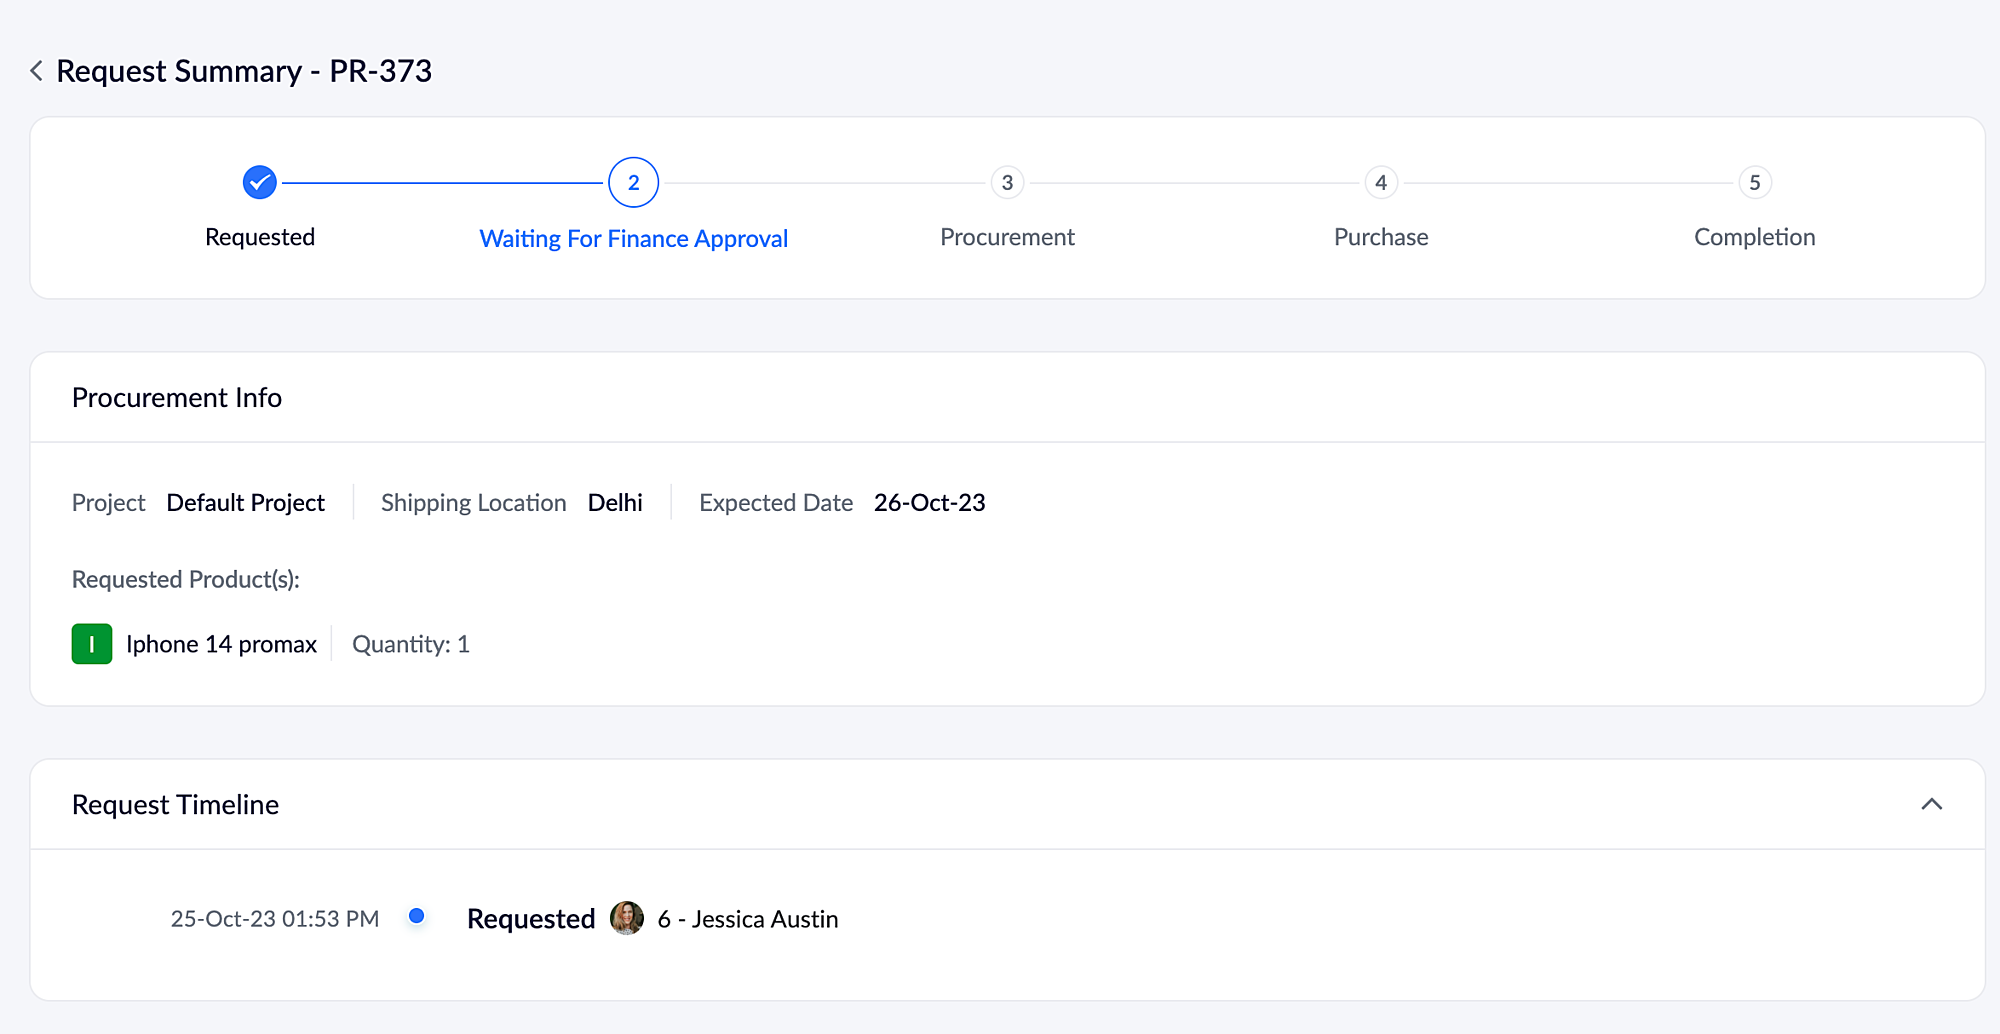Image resolution: width=2000 pixels, height=1034 pixels.
Task: Click the Completion step label
Action: tap(1754, 237)
